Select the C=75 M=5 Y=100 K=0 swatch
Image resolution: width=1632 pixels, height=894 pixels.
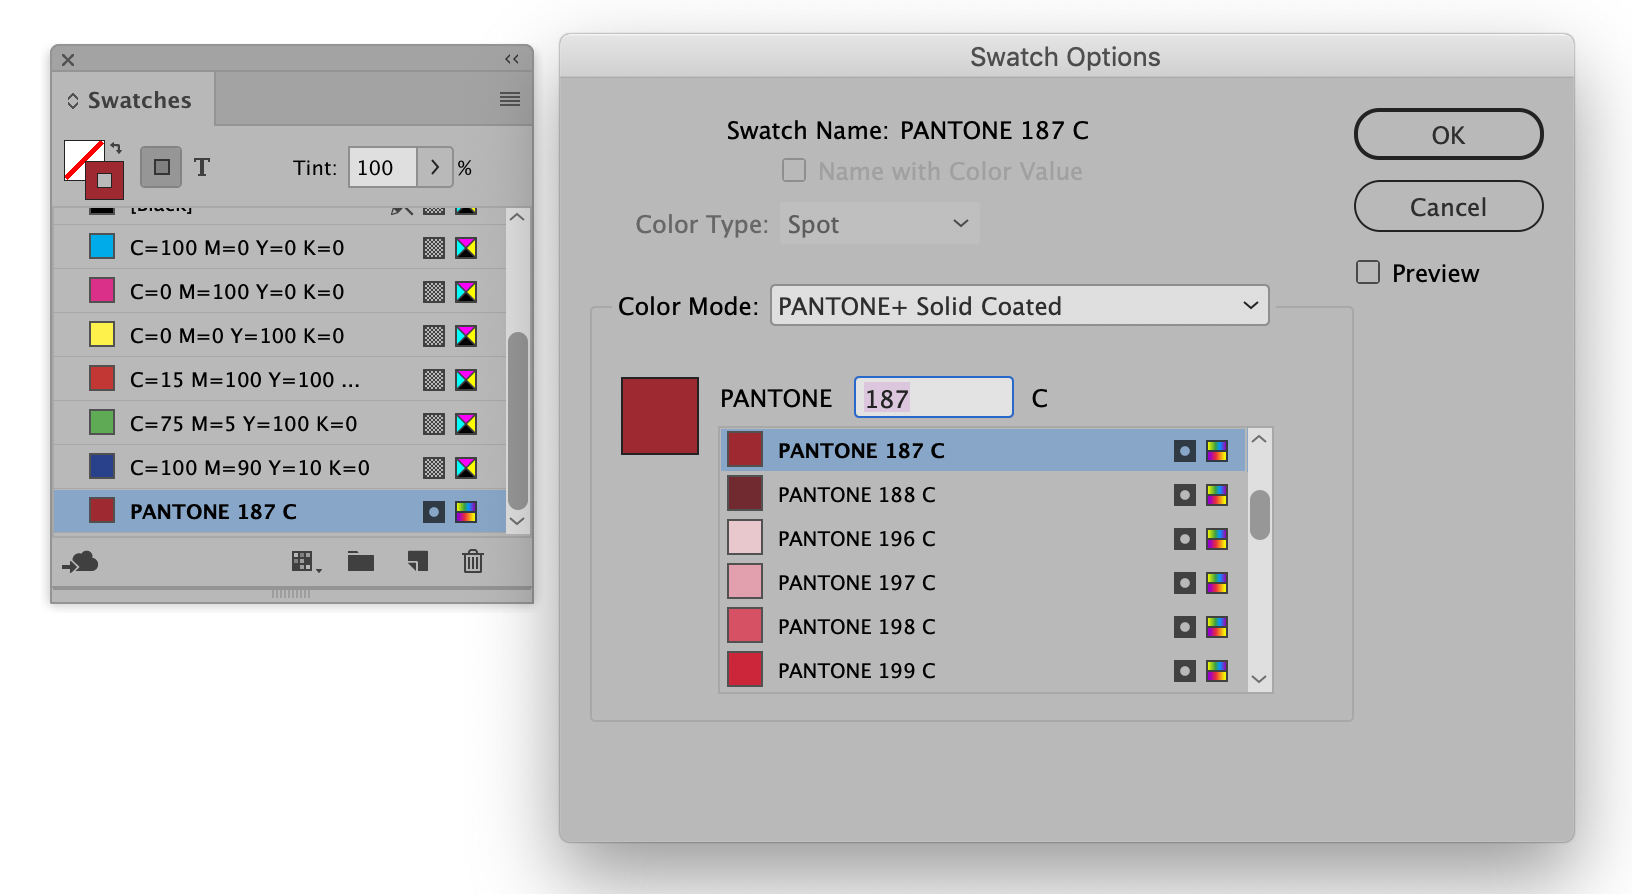279,423
